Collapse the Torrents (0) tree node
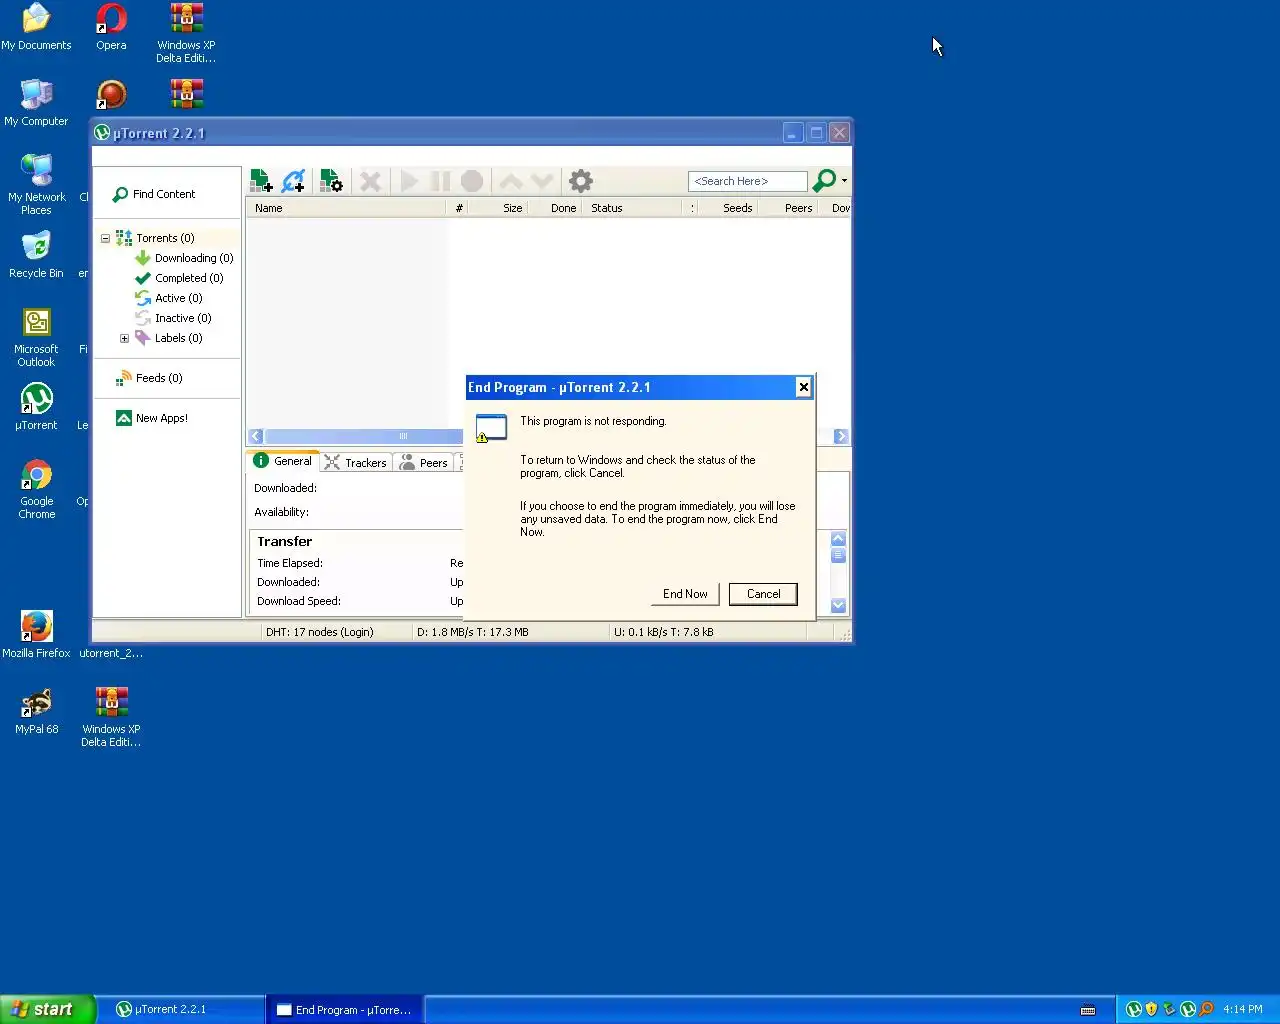 click(105, 238)
